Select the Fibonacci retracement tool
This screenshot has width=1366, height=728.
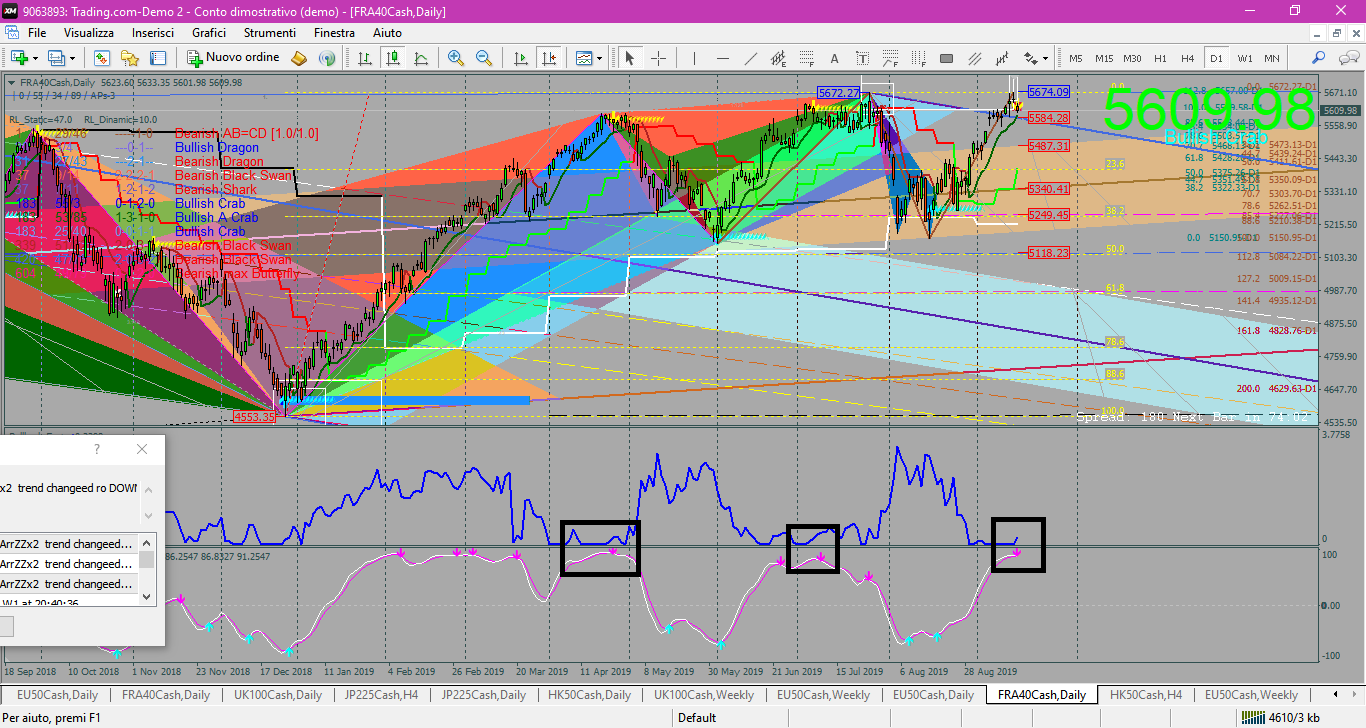point(806,58)
